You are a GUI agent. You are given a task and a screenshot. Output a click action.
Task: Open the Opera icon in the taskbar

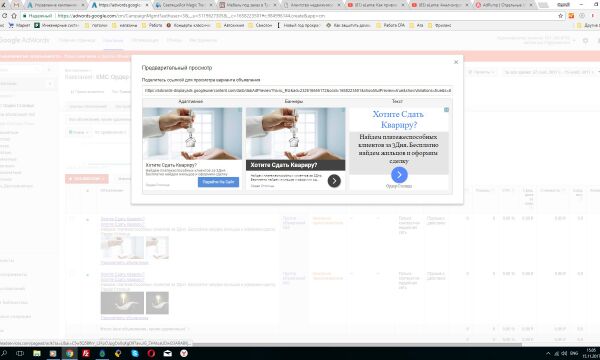(151, 353)
